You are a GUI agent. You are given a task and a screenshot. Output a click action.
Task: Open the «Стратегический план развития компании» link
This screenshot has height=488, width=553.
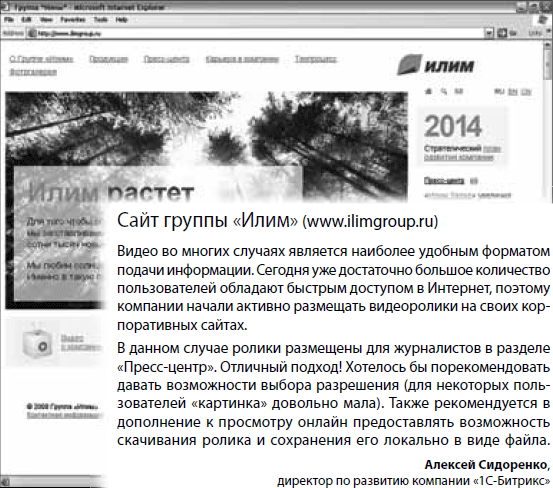[x=462, y=153]
